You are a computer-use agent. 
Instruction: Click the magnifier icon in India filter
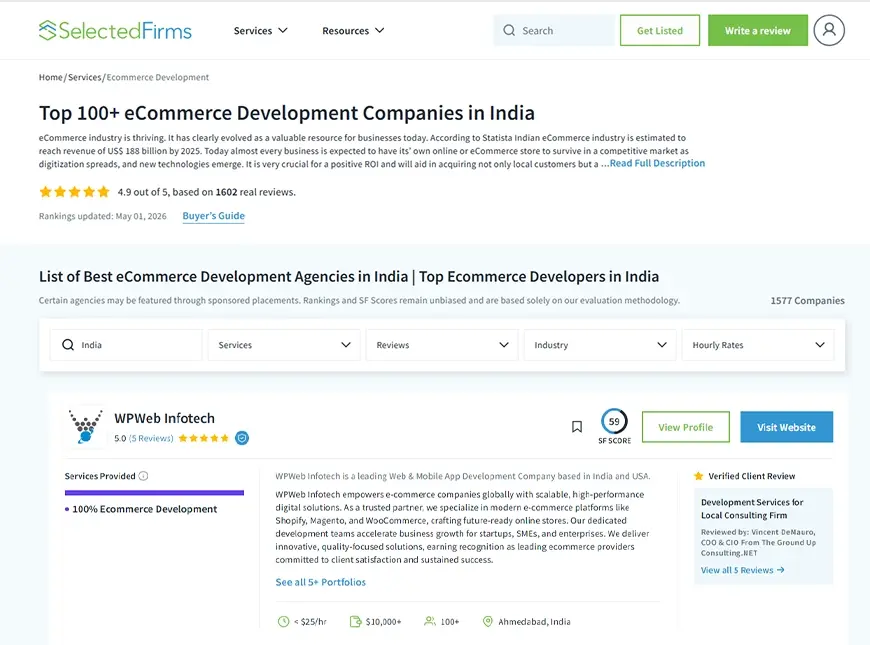[x=68, y=345]
